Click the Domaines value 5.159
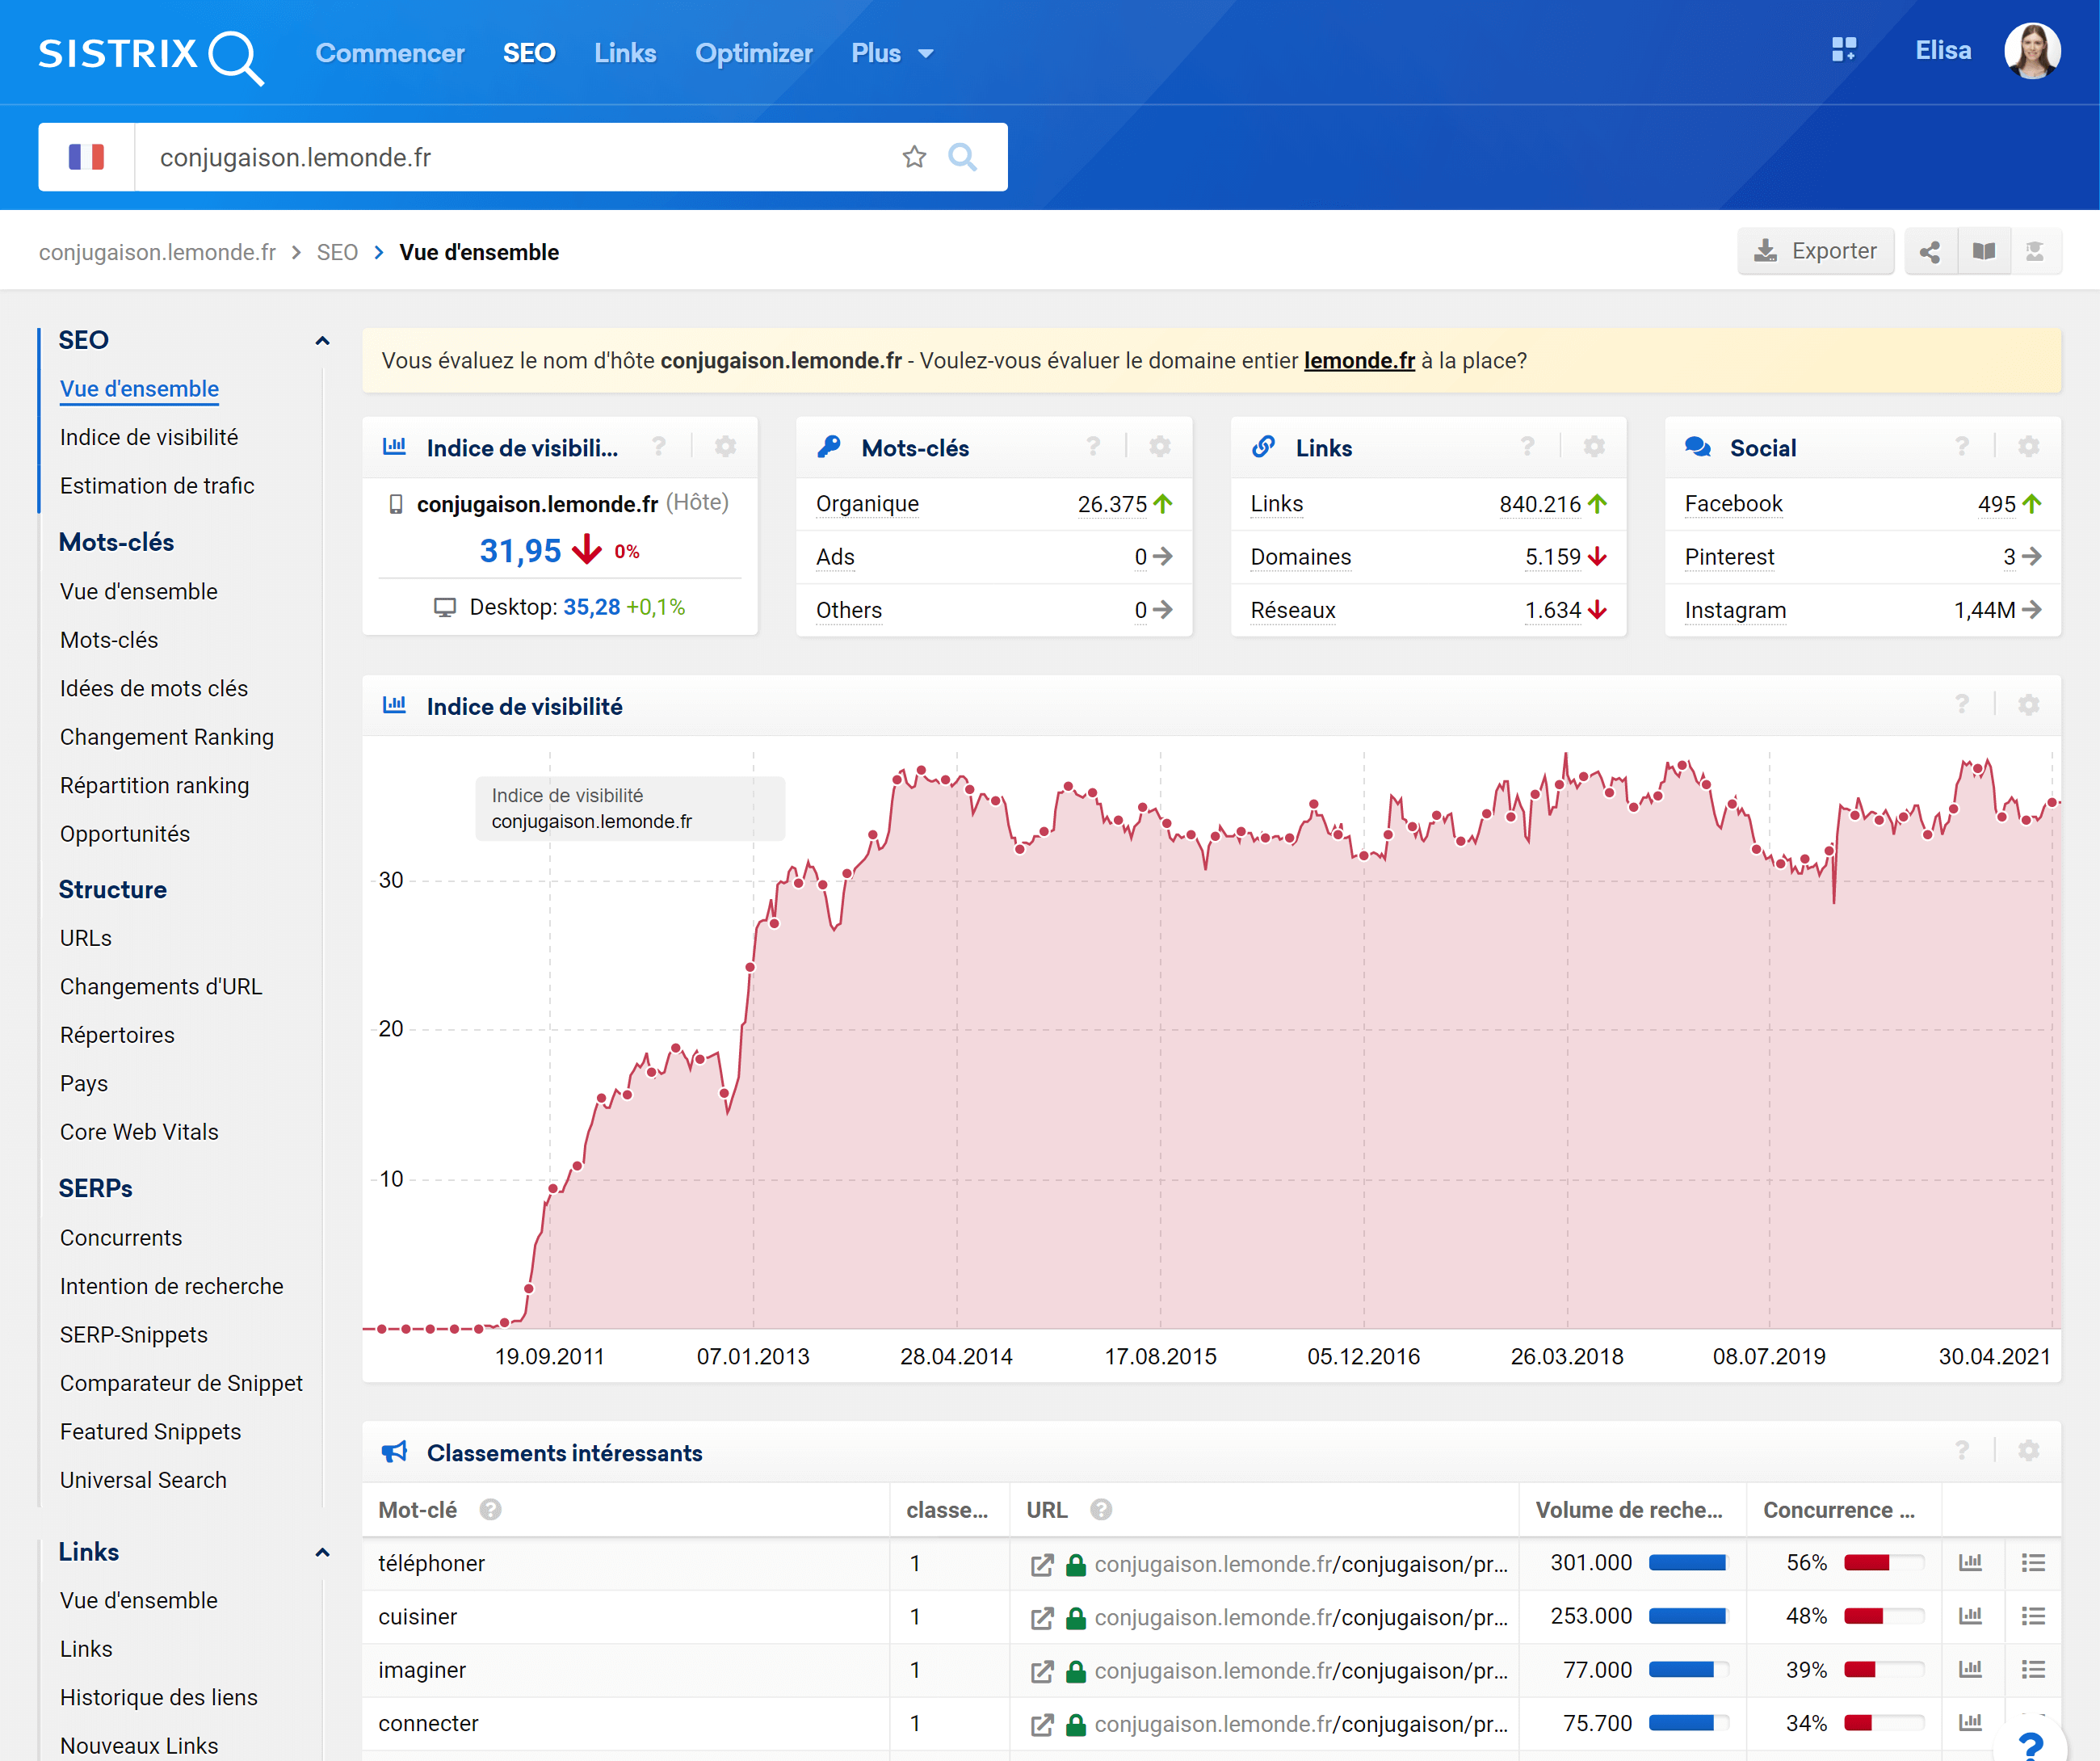This screenshot has height=1761, width=2100. (1553, 557)
